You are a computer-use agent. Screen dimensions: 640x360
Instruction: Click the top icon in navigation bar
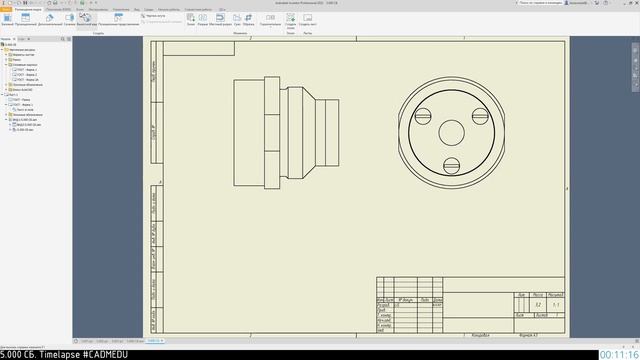click(x=636, y=49)
